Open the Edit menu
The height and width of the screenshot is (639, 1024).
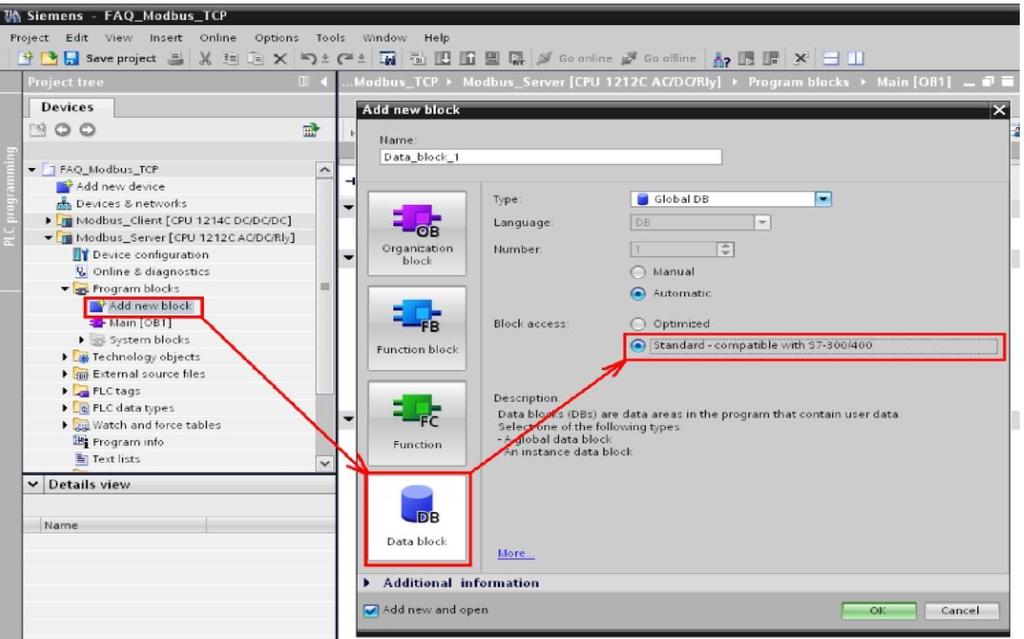coord(76,38)
